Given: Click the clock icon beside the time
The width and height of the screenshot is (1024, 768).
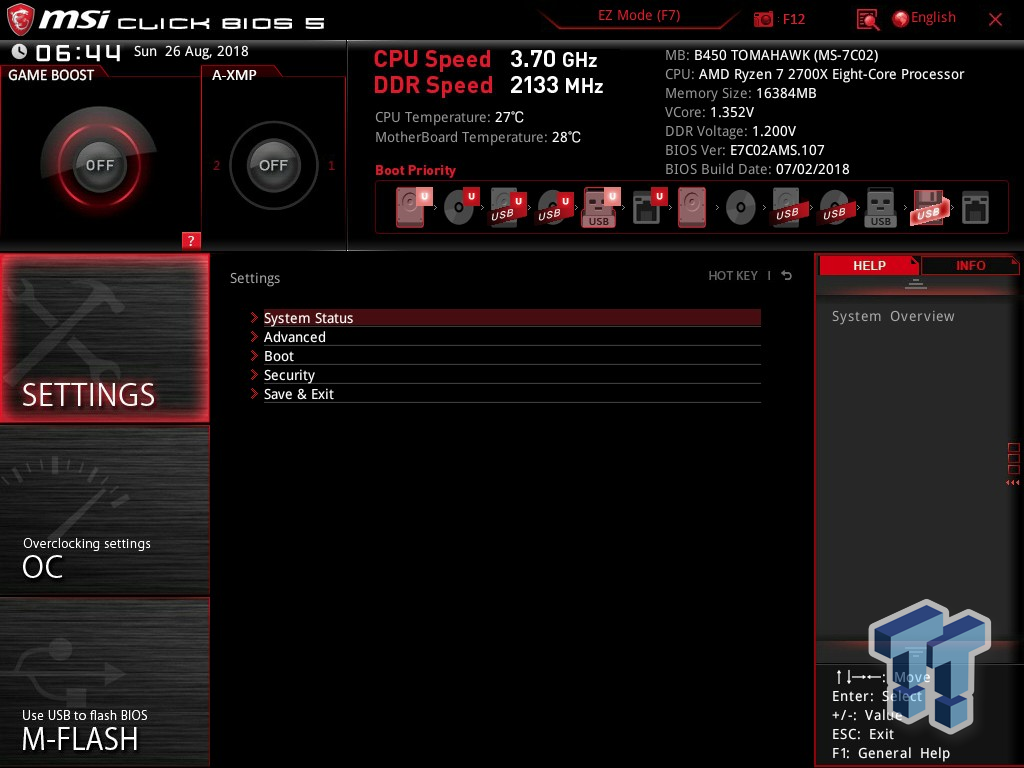Looking at the screenshot, I should click(x=20, y=52).
